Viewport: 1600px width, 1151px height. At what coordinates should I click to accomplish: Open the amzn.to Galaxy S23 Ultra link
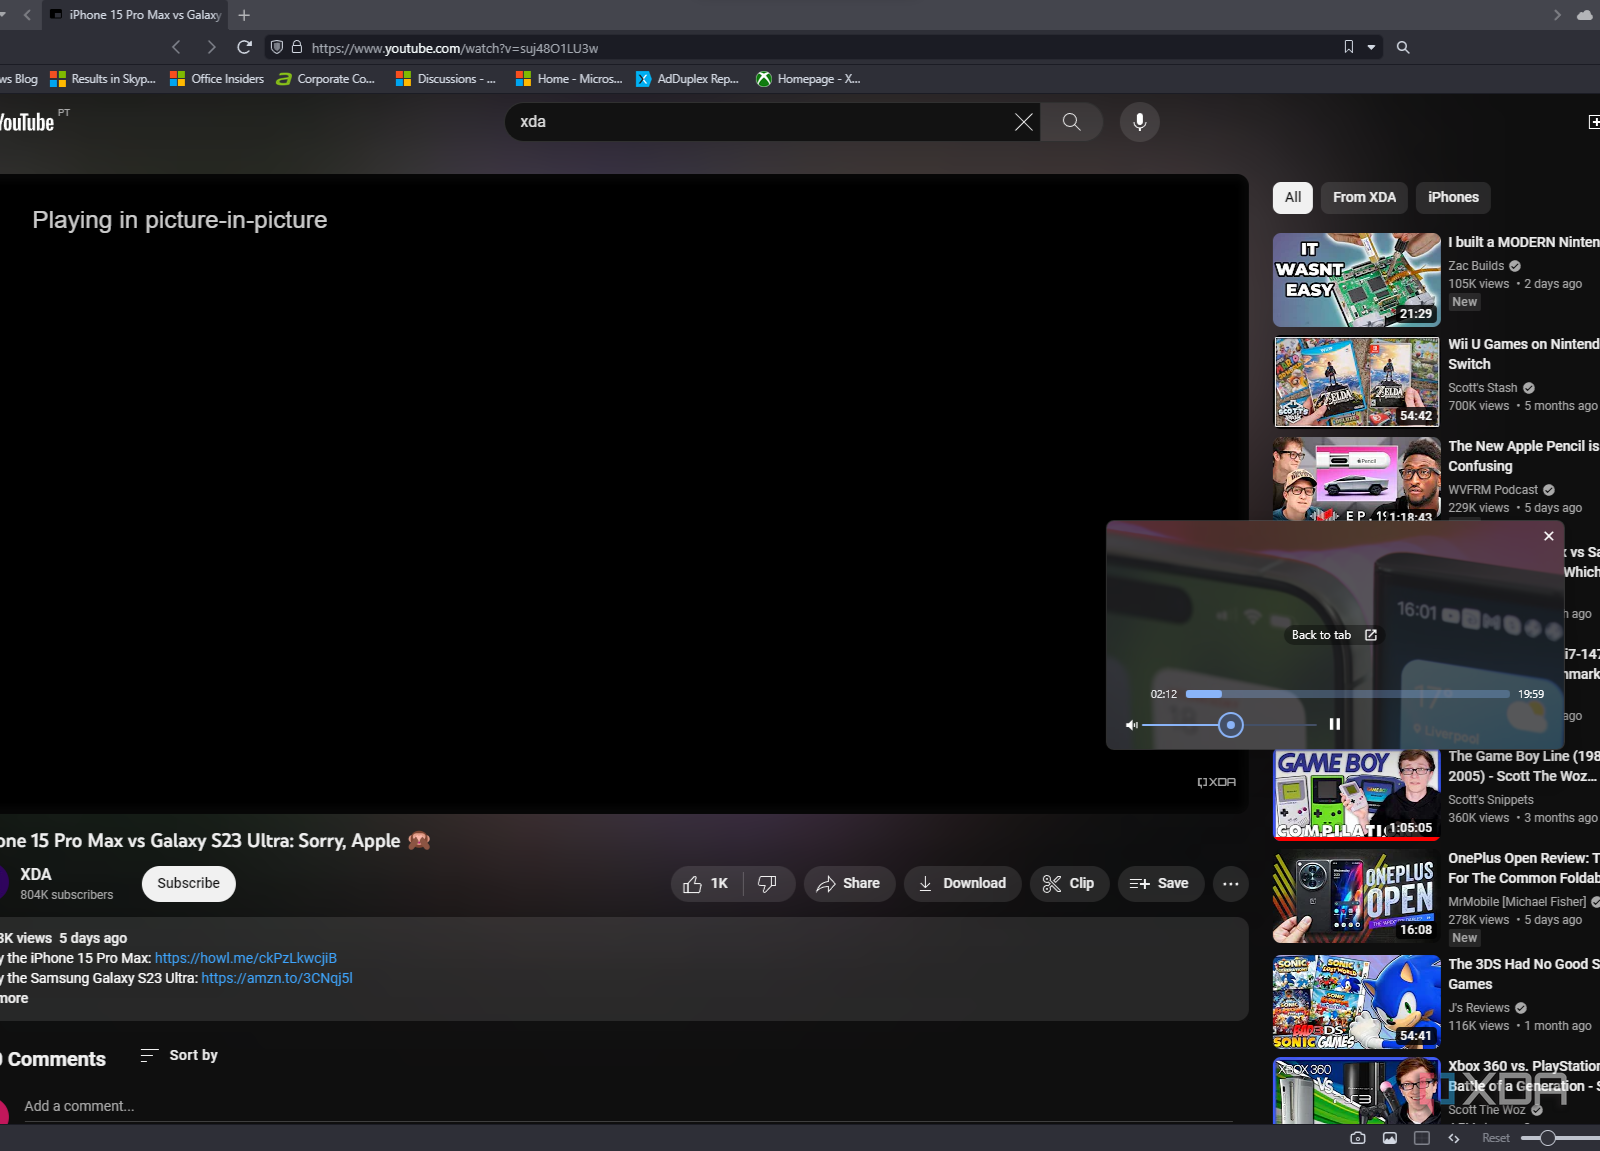(277, 978)
